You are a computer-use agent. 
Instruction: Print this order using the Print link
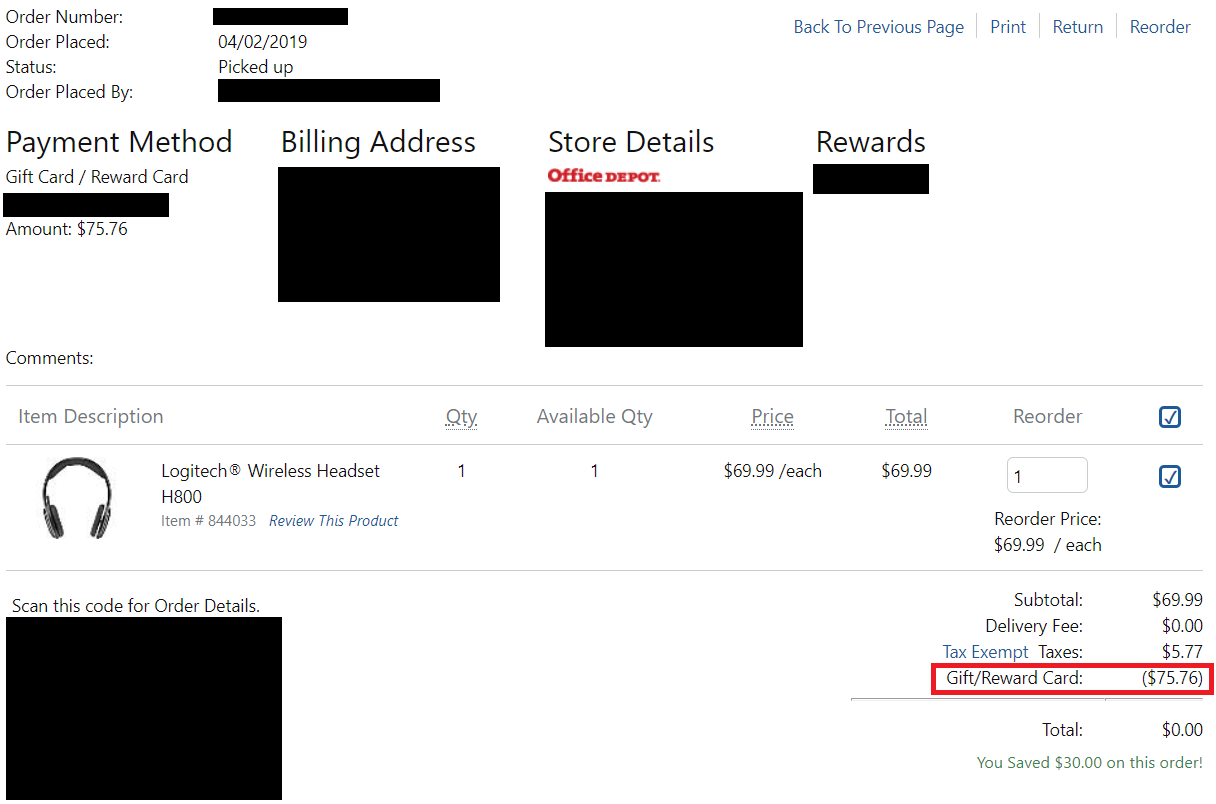[1007, 27]
